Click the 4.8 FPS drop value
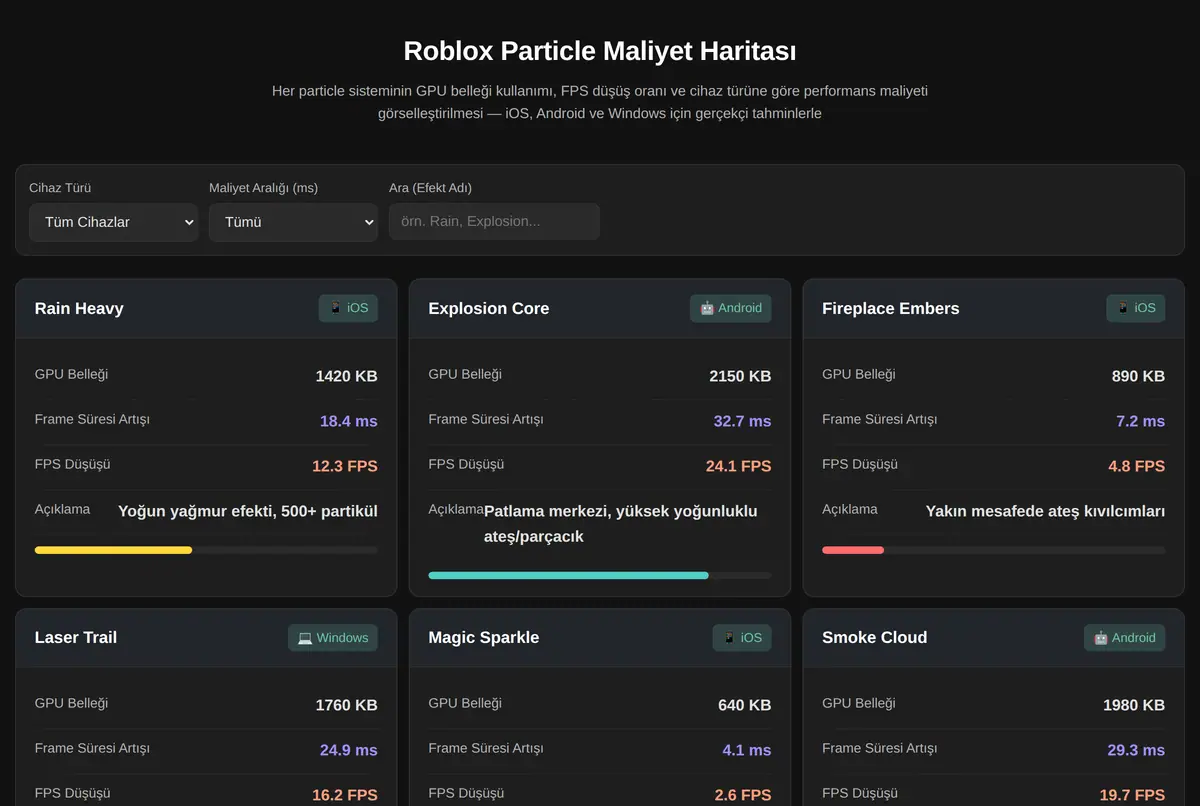The width and height of the screenshot is (1200, 806). pos(1137,466)
